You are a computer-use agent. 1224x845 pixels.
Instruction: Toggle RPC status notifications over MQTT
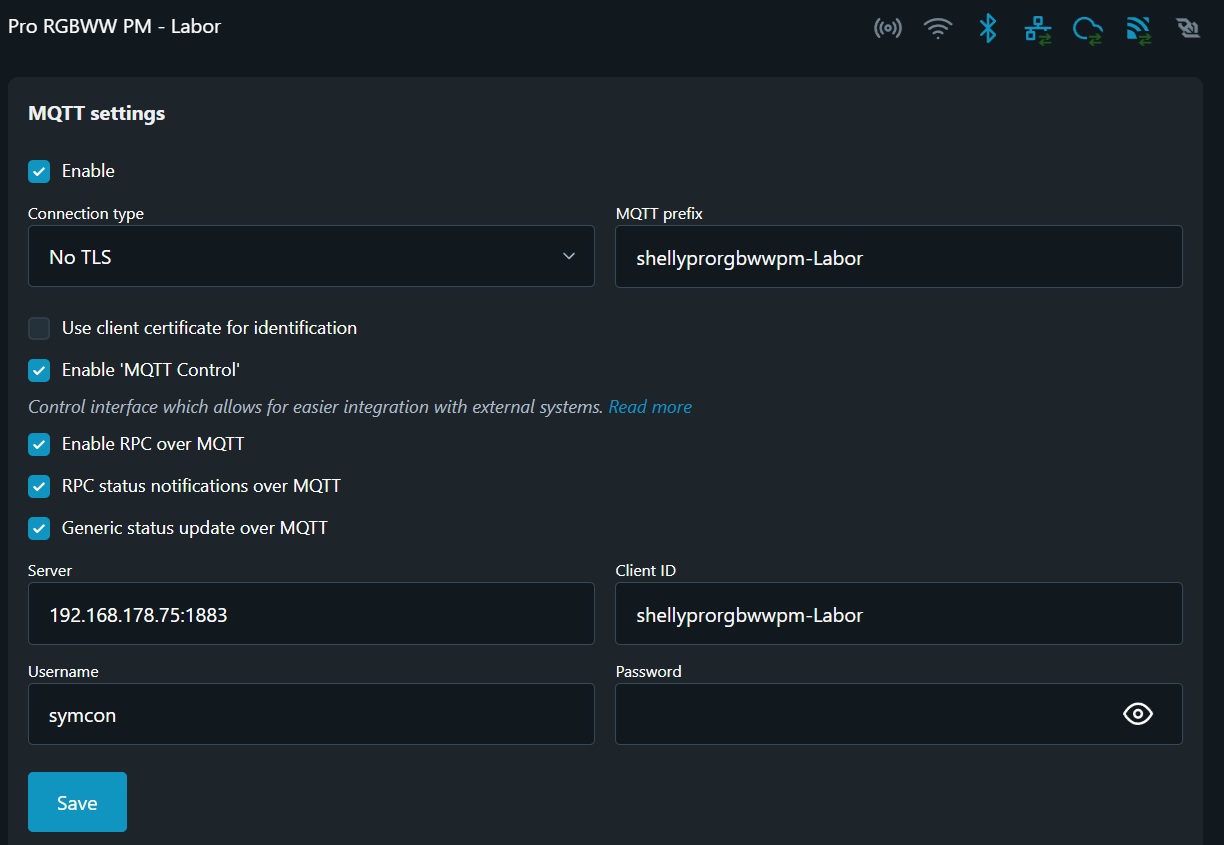pyautogui.click(x=39, y=486)
